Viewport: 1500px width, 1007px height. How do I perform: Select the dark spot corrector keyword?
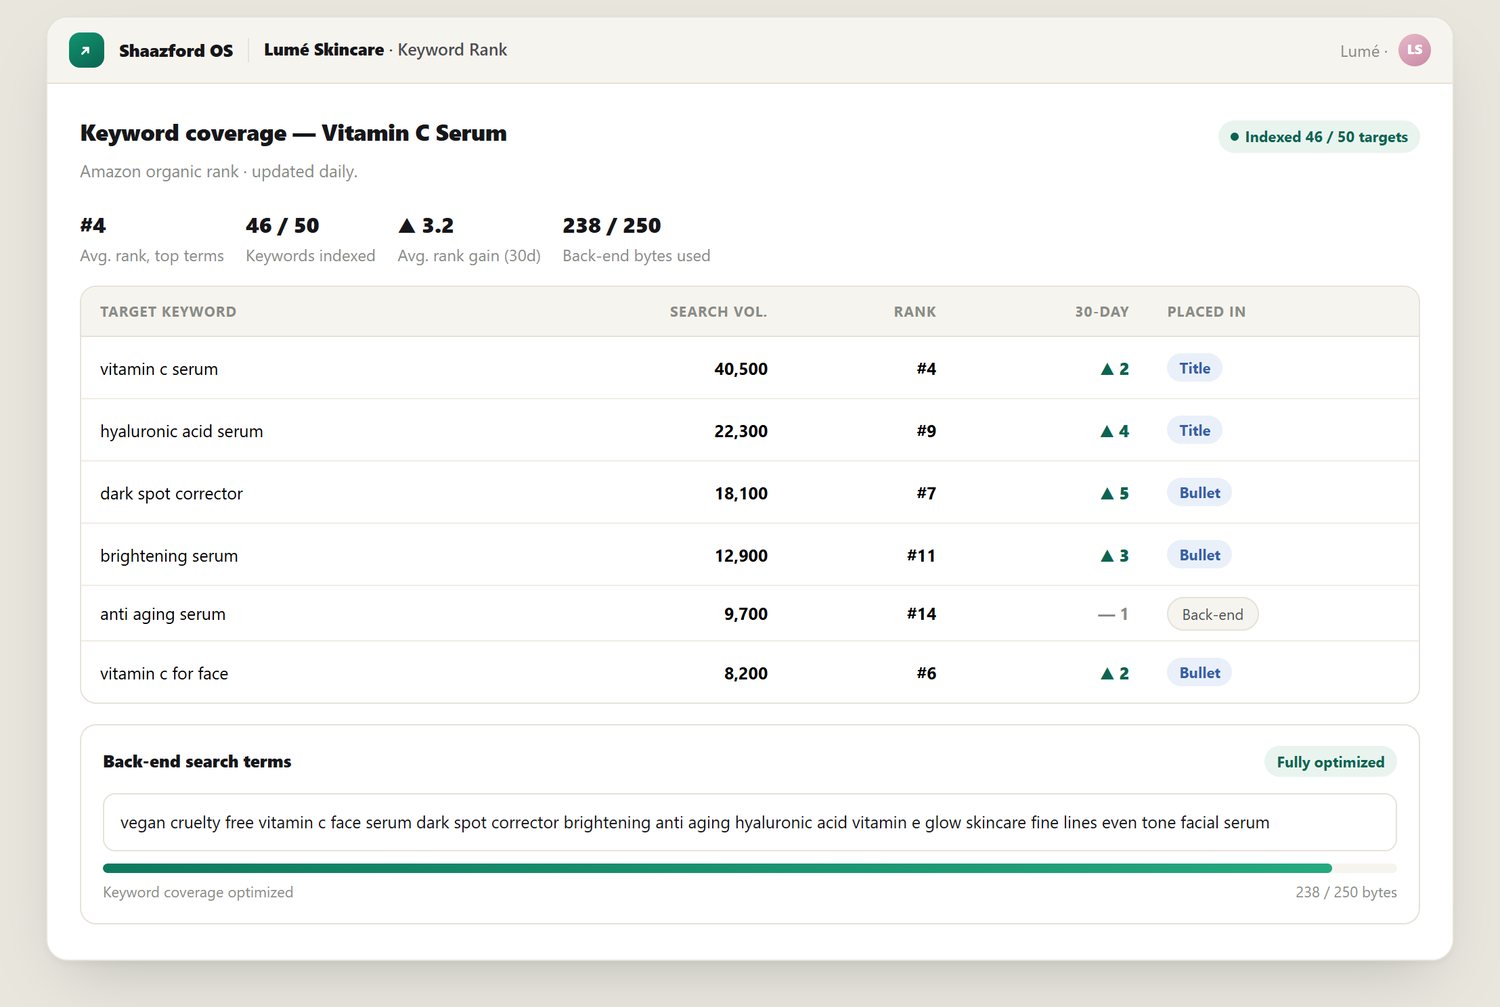171,493
